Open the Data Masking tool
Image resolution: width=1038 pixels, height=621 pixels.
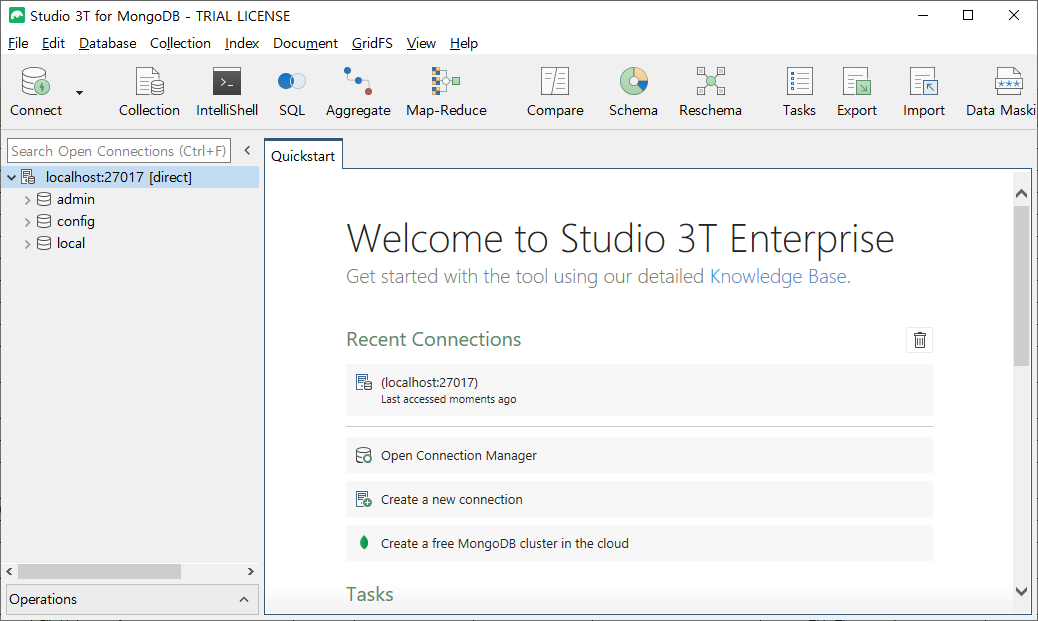[x=1001, y=92]
